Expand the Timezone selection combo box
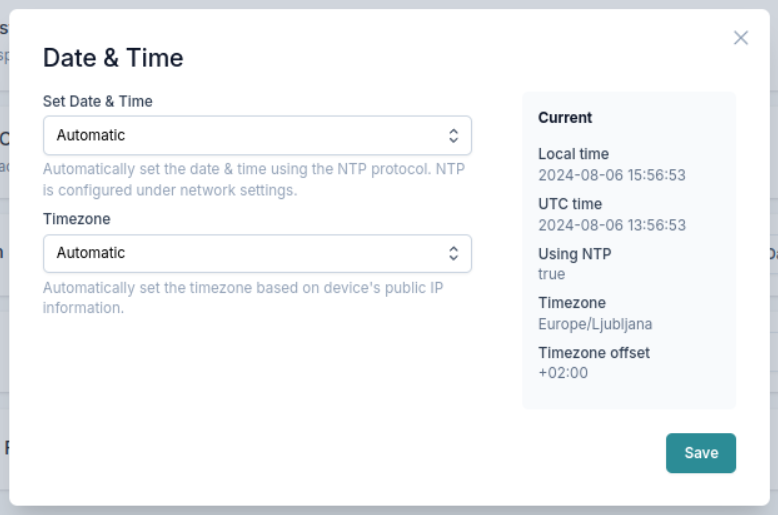This screenshot has height=515, width=778. pos(257,254)
